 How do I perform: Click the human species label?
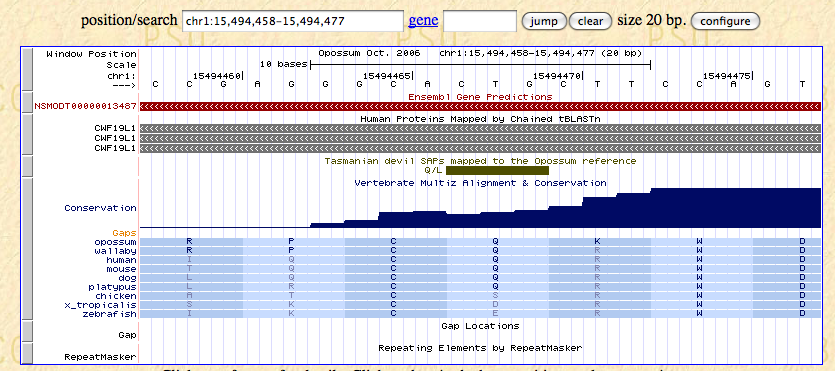coord(121,260)
